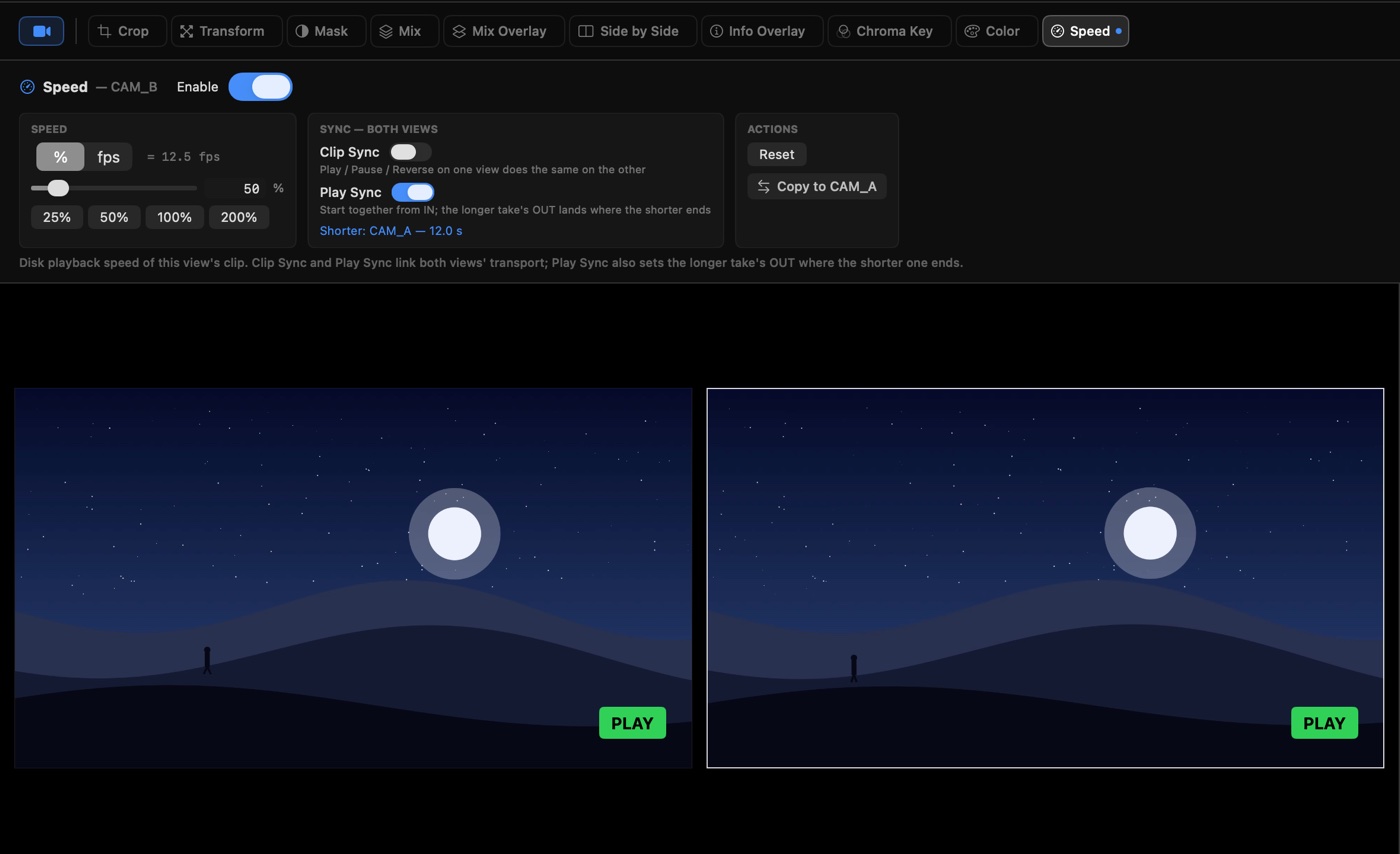
Task: Click the active Speed tab
Action: tap(1085, 31)
